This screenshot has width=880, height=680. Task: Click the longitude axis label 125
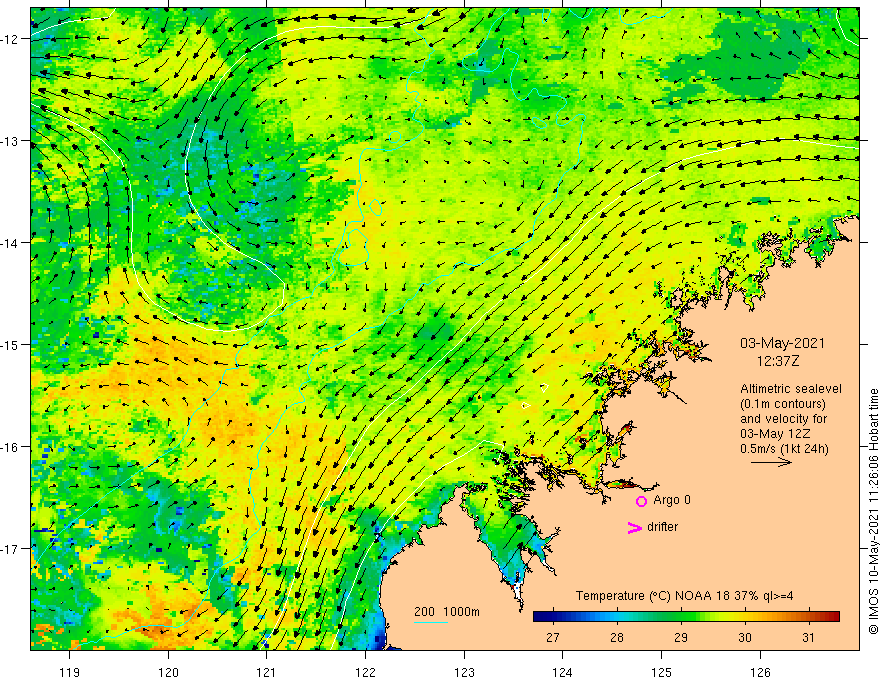[662, 672]
